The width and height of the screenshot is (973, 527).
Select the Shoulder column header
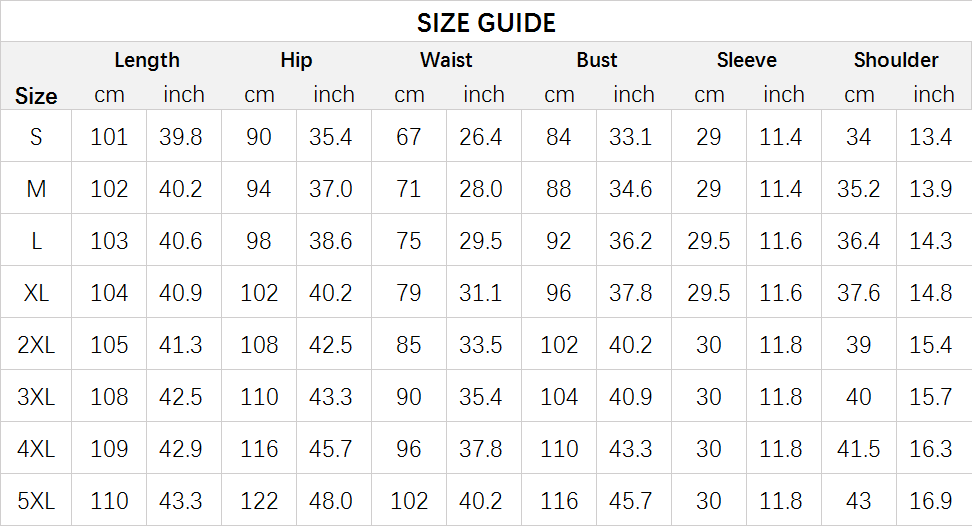(896, 60)
